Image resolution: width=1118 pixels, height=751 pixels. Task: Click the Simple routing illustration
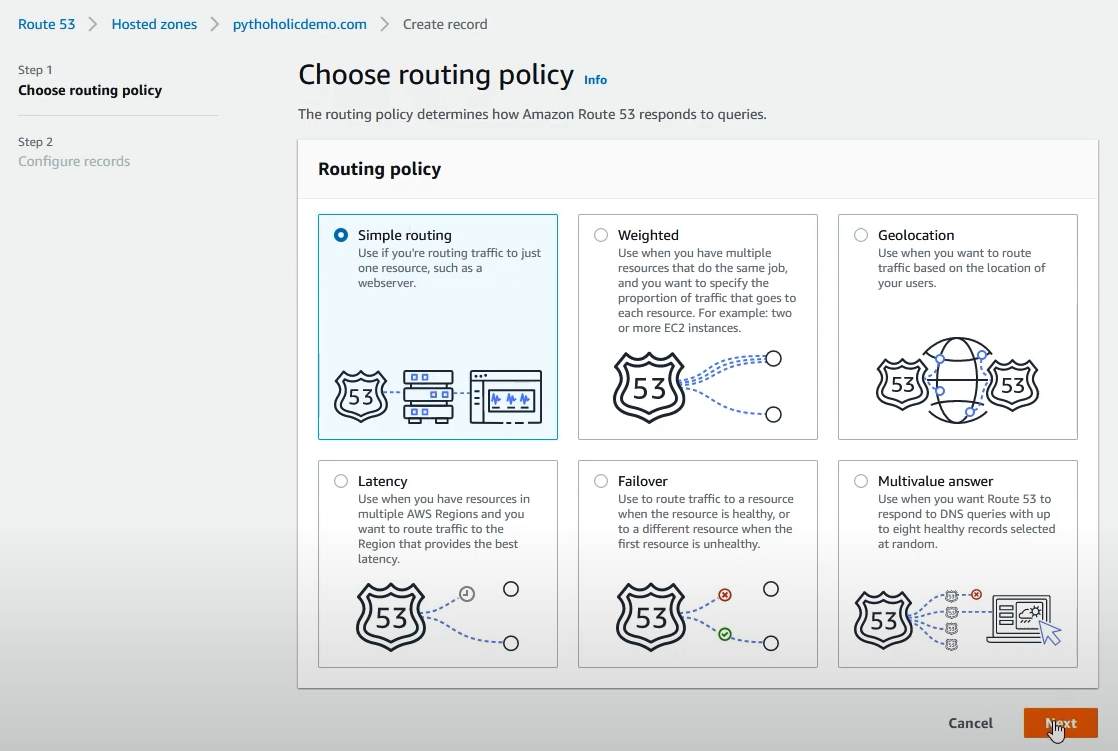(438, 397)
